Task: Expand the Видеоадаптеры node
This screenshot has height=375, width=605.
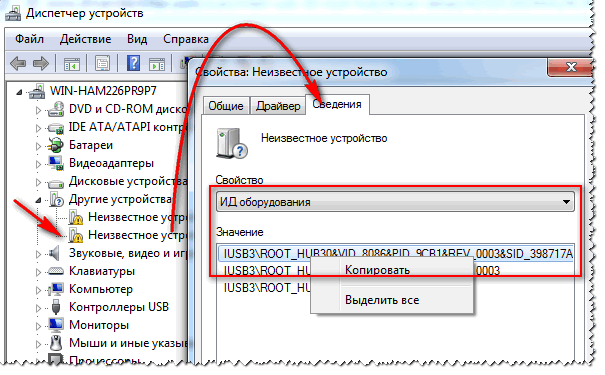Action: tap(38, 164)
